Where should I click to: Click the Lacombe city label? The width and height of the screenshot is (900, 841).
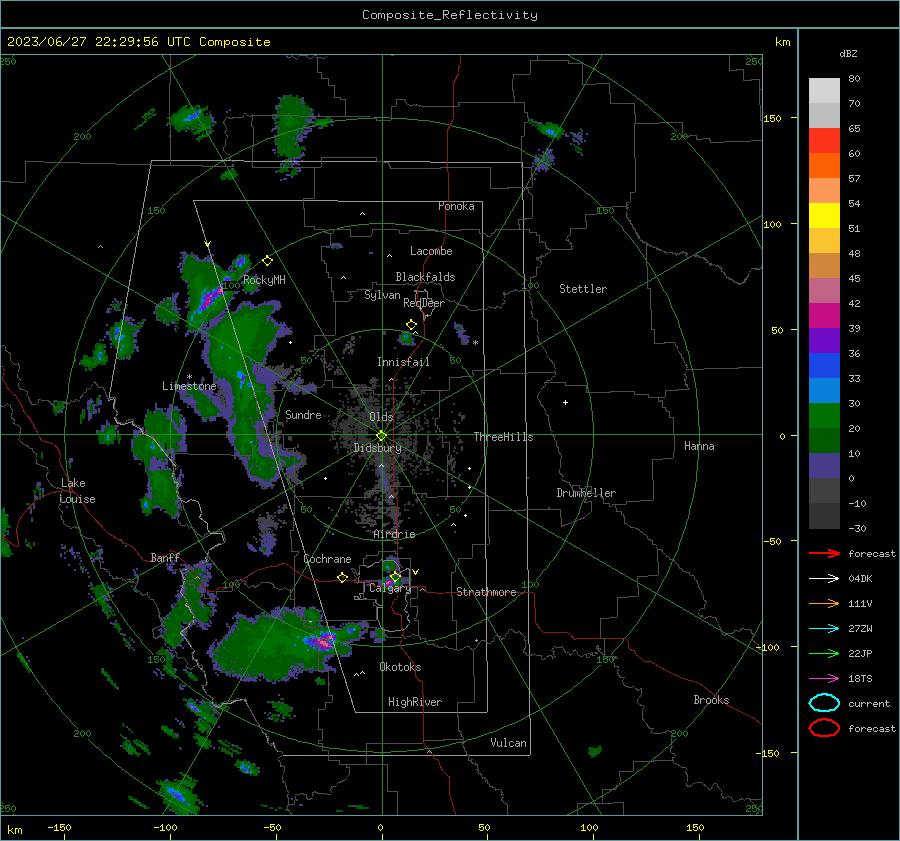431,251
